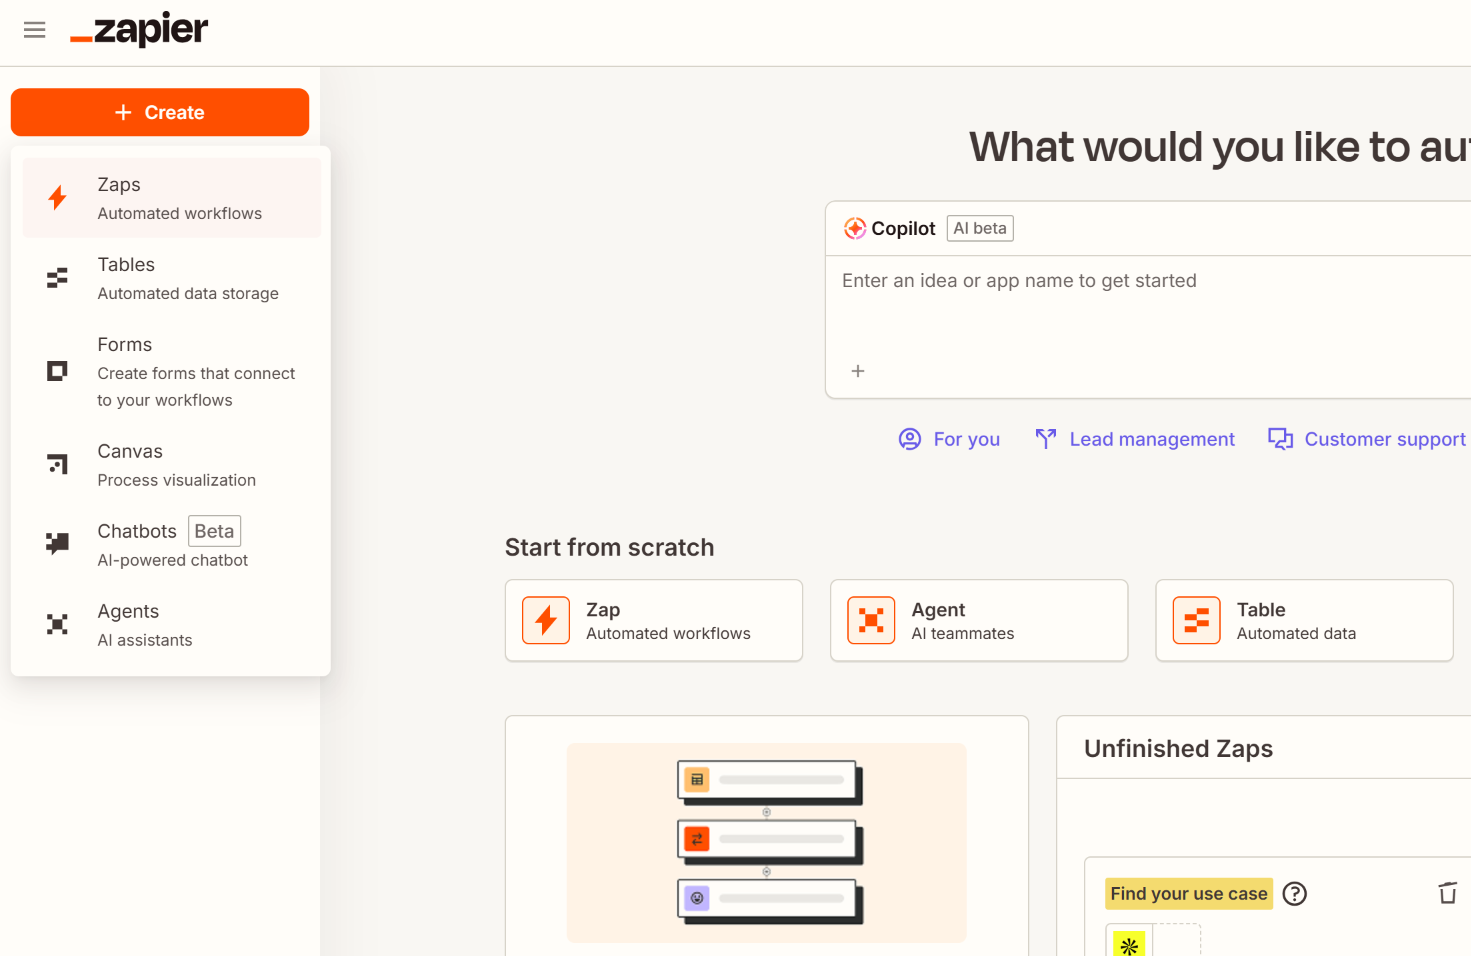The width and height of the screenshot is (1471, 956).
Task: Select the For you suggestion filter
Action: coord(949,439)
